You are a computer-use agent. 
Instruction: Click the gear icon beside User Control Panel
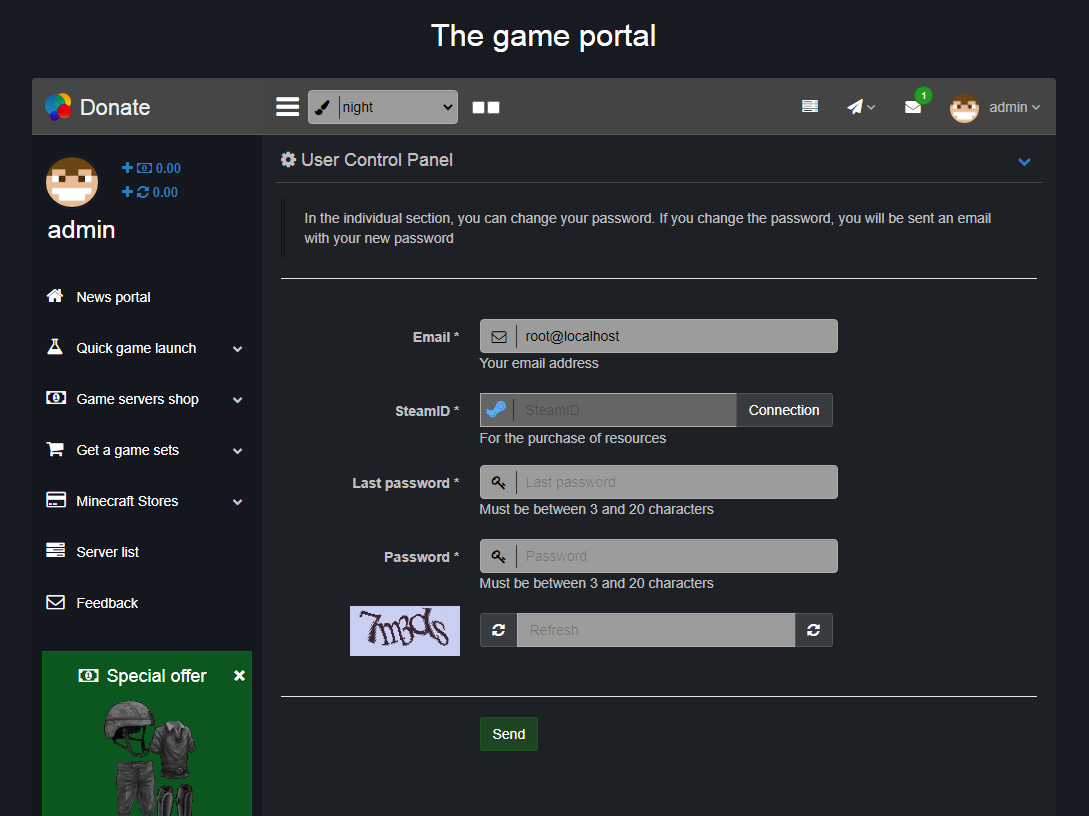point(288,160)
